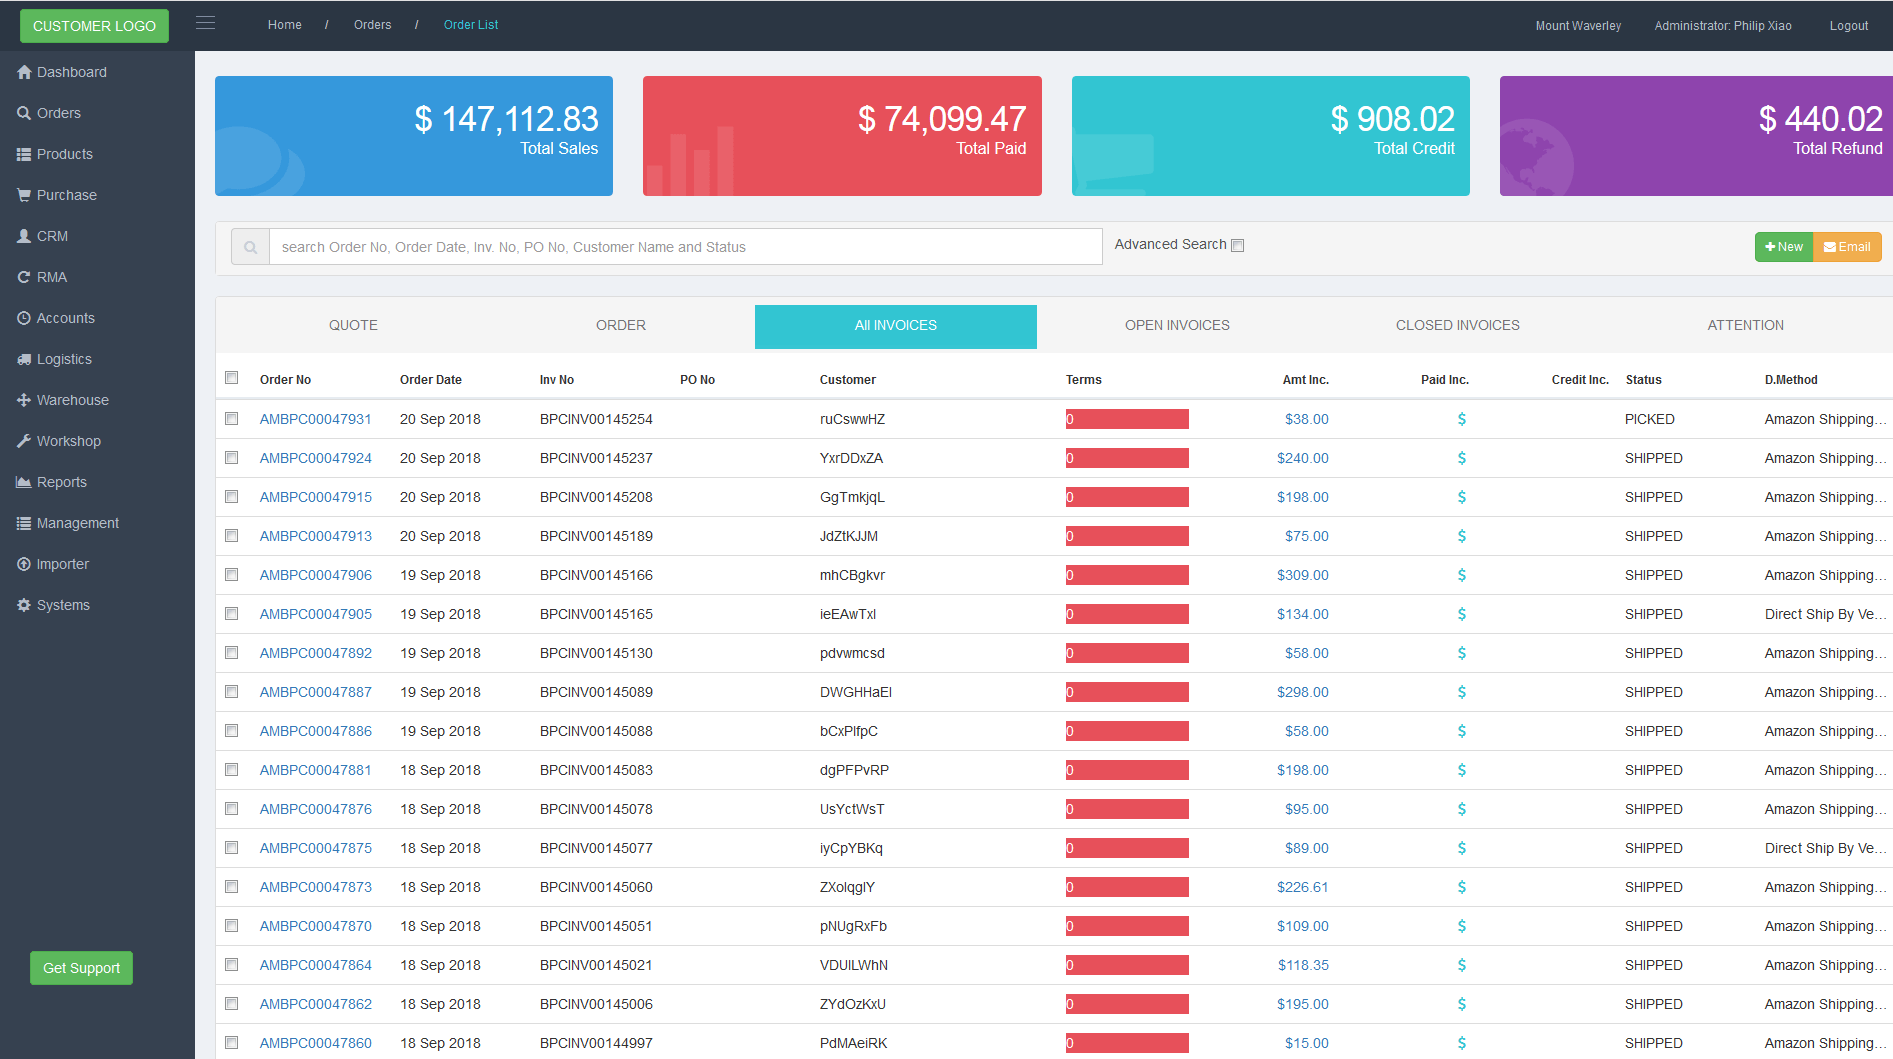The height and width of the screenshot is (1059, 1893).
Task: Click Get Support button
Action: pos(81,968)
